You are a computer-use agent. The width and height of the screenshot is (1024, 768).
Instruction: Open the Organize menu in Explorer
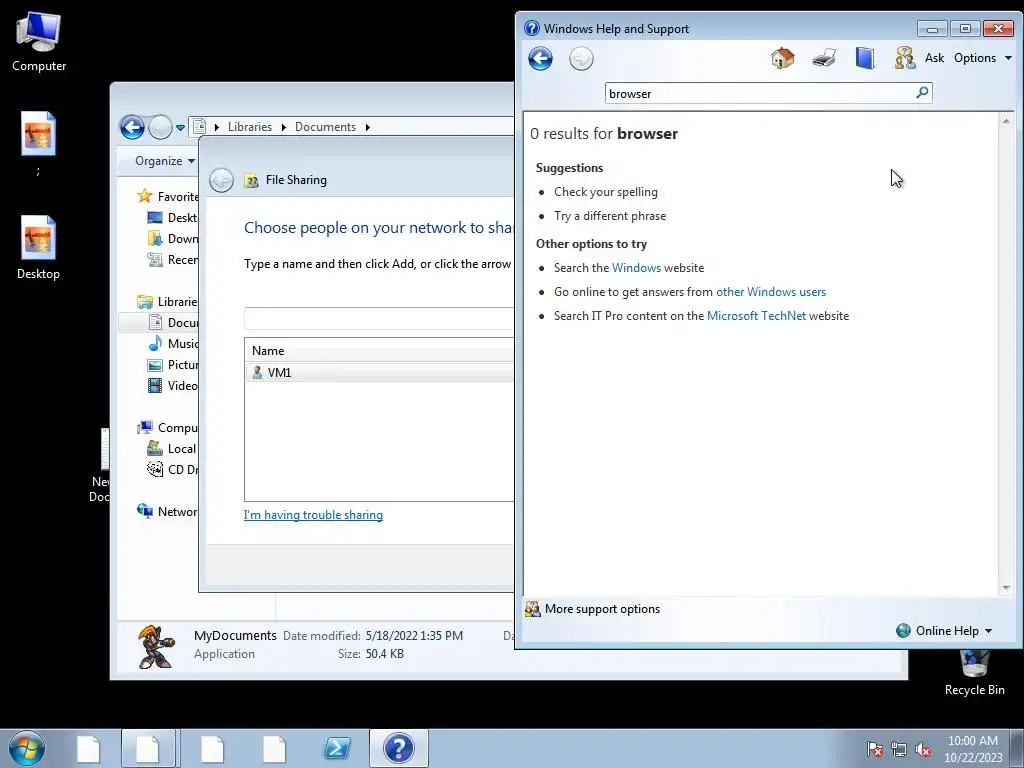(x=165, y=161)
